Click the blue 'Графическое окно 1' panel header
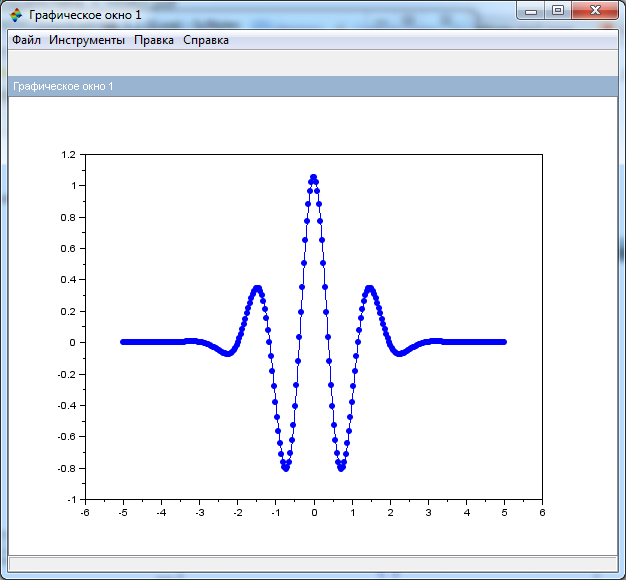Screen dimensions: 626x580 (x=313, y=86)
